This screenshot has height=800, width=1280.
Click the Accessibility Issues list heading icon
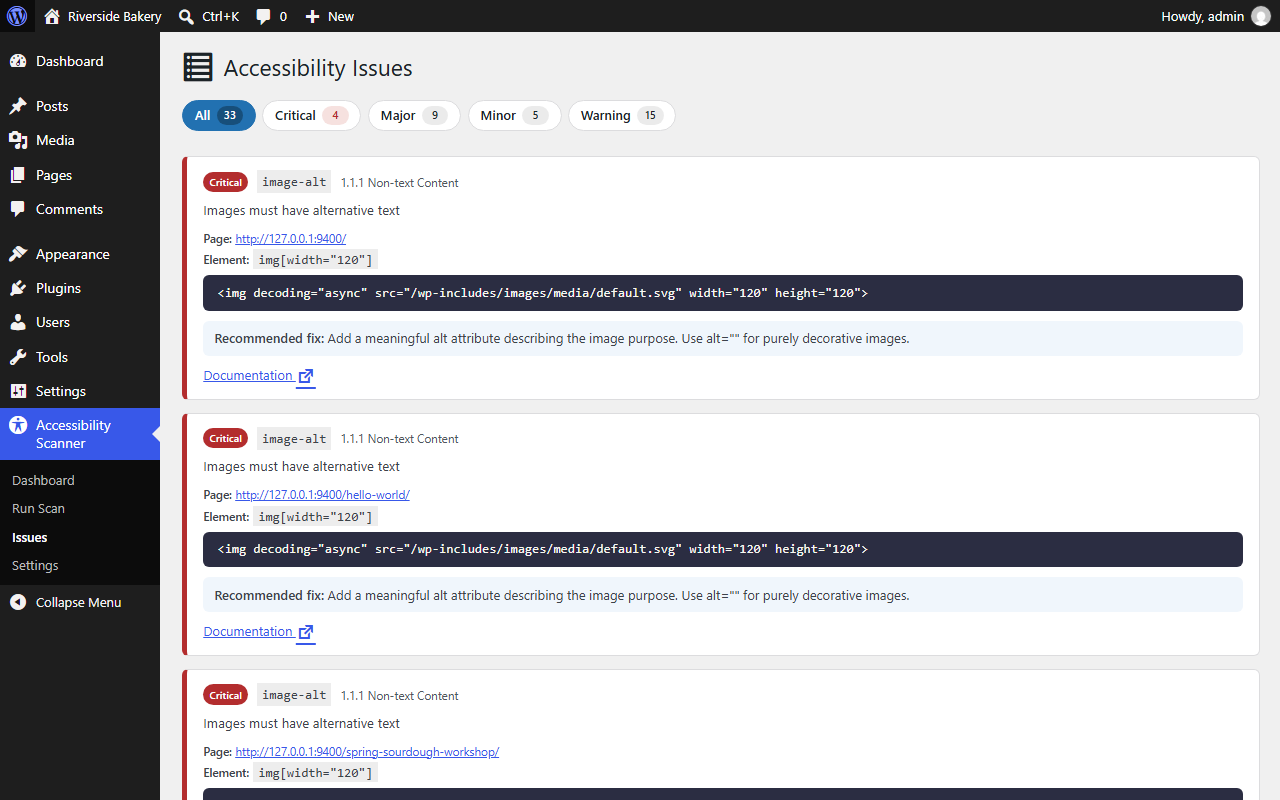(x=198, y=67)
